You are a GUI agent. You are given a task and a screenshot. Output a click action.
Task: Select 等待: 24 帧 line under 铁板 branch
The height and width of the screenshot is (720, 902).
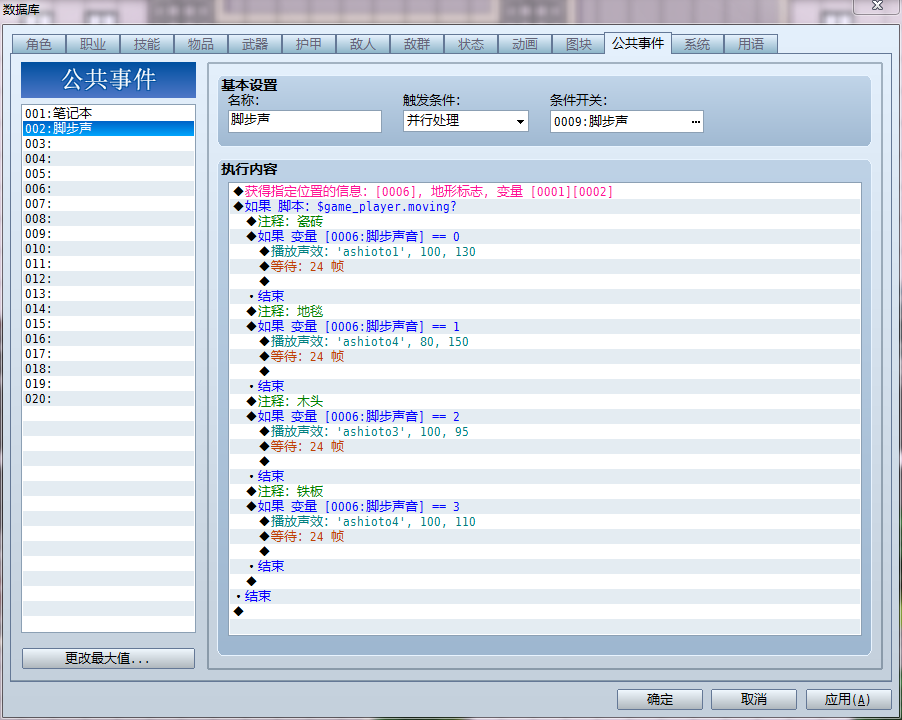(x=545, y=536)
